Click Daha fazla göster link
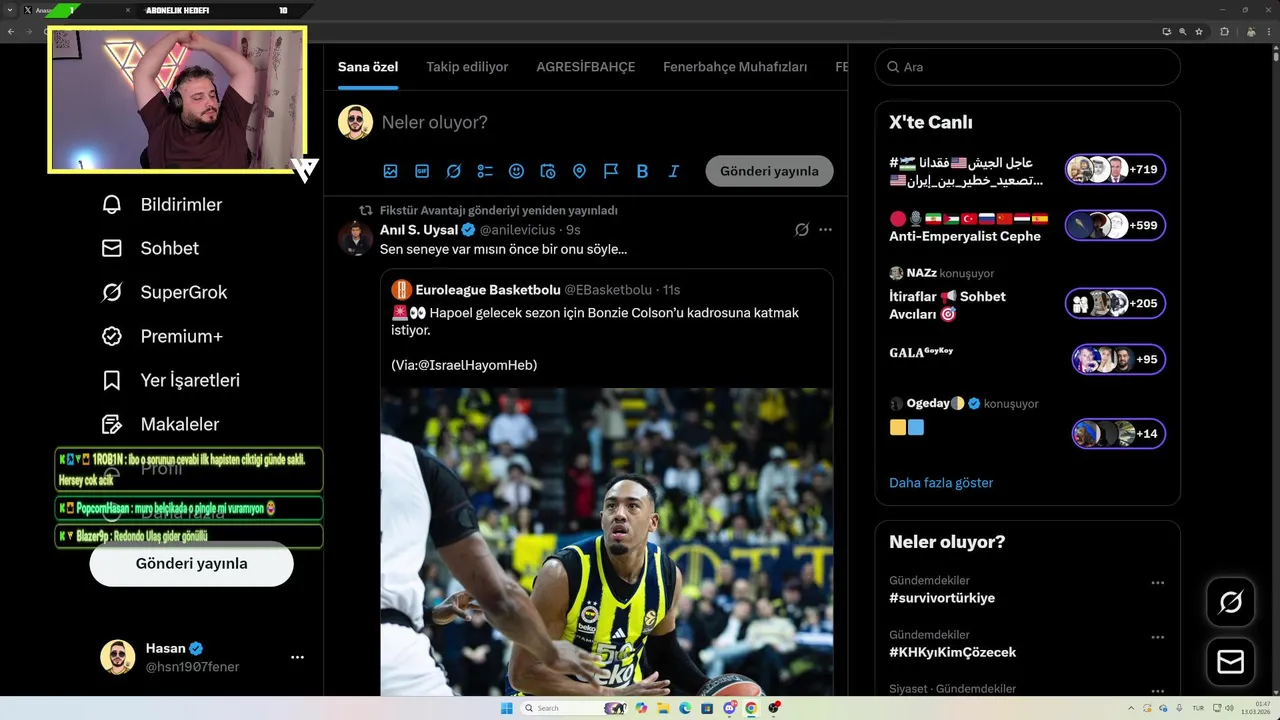 [x=941, y=483]
